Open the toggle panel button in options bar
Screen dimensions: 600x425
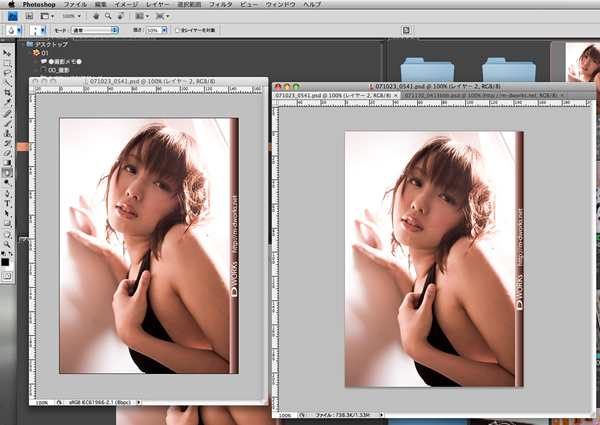coord(406,30)
